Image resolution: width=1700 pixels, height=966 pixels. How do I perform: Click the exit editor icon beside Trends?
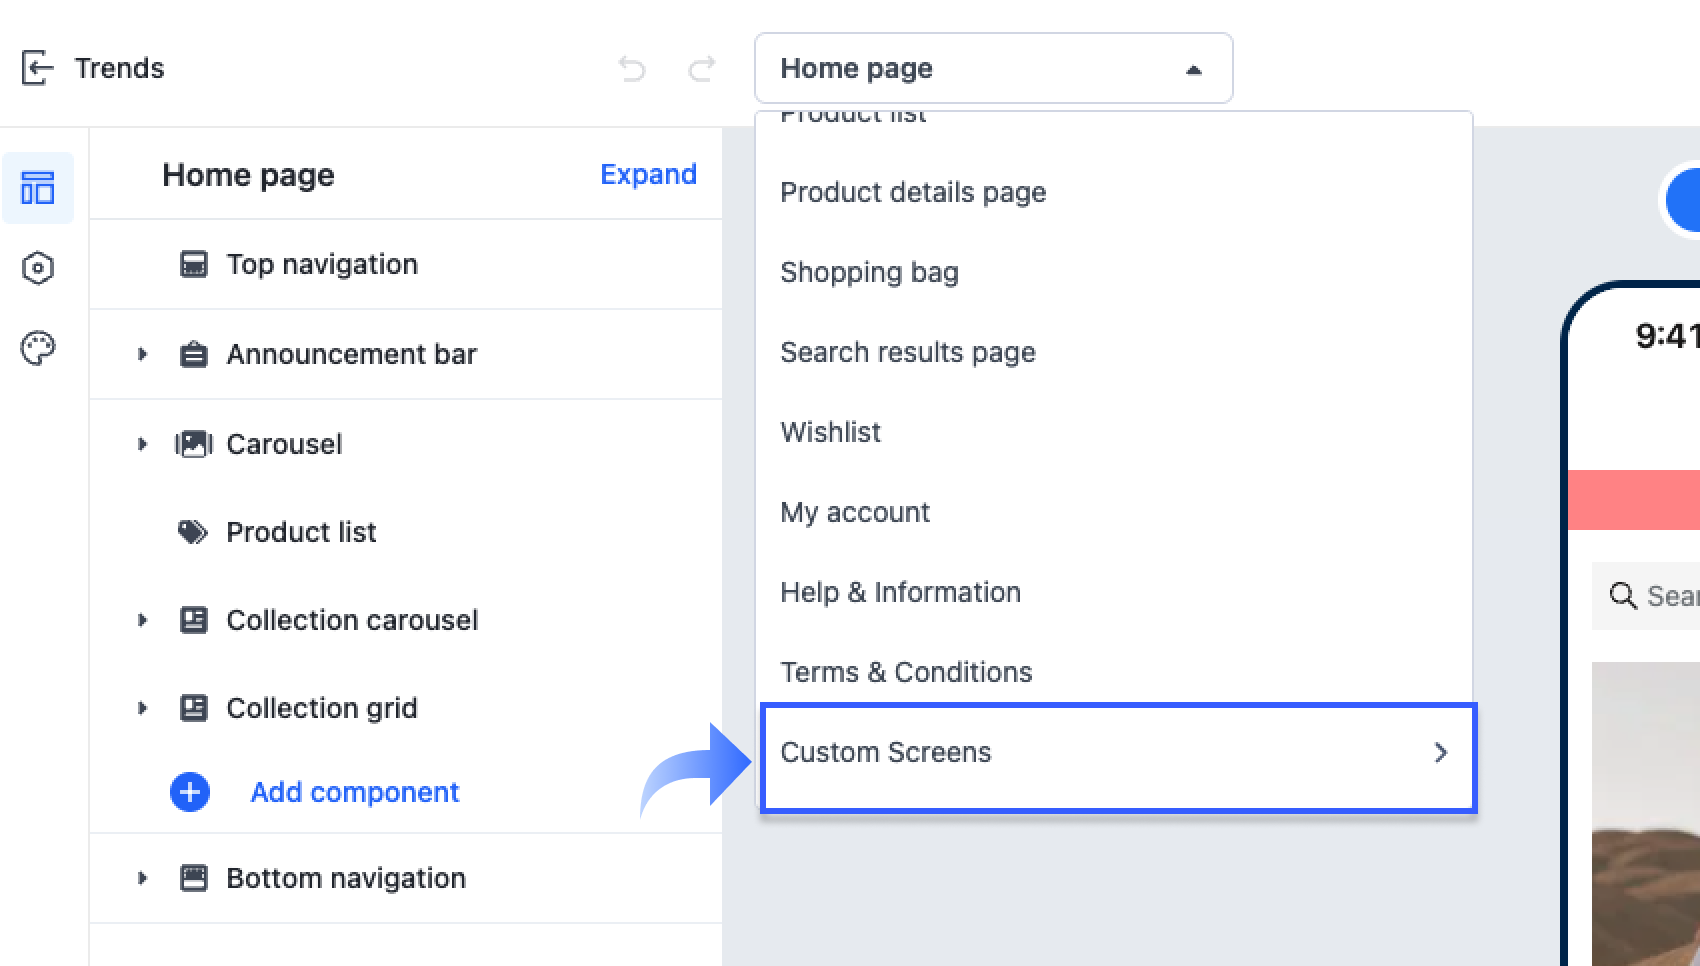(36, 68)
